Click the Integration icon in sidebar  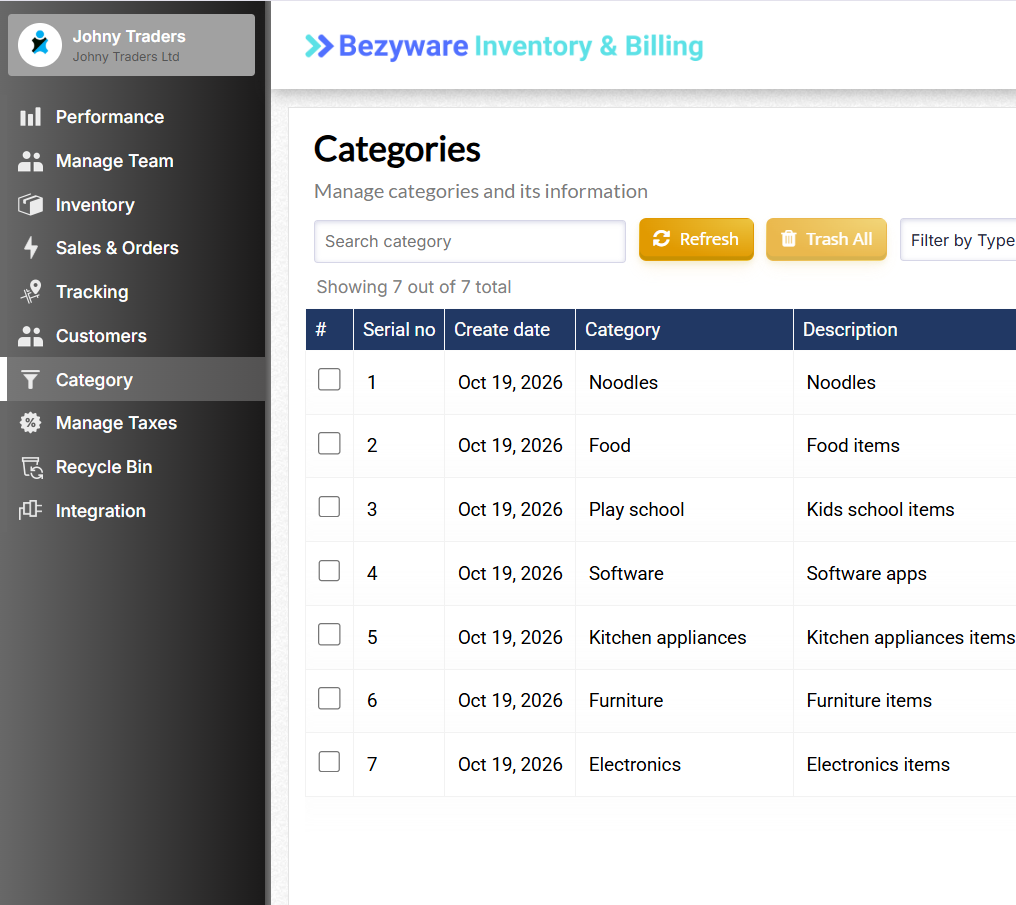pos(30,510)
